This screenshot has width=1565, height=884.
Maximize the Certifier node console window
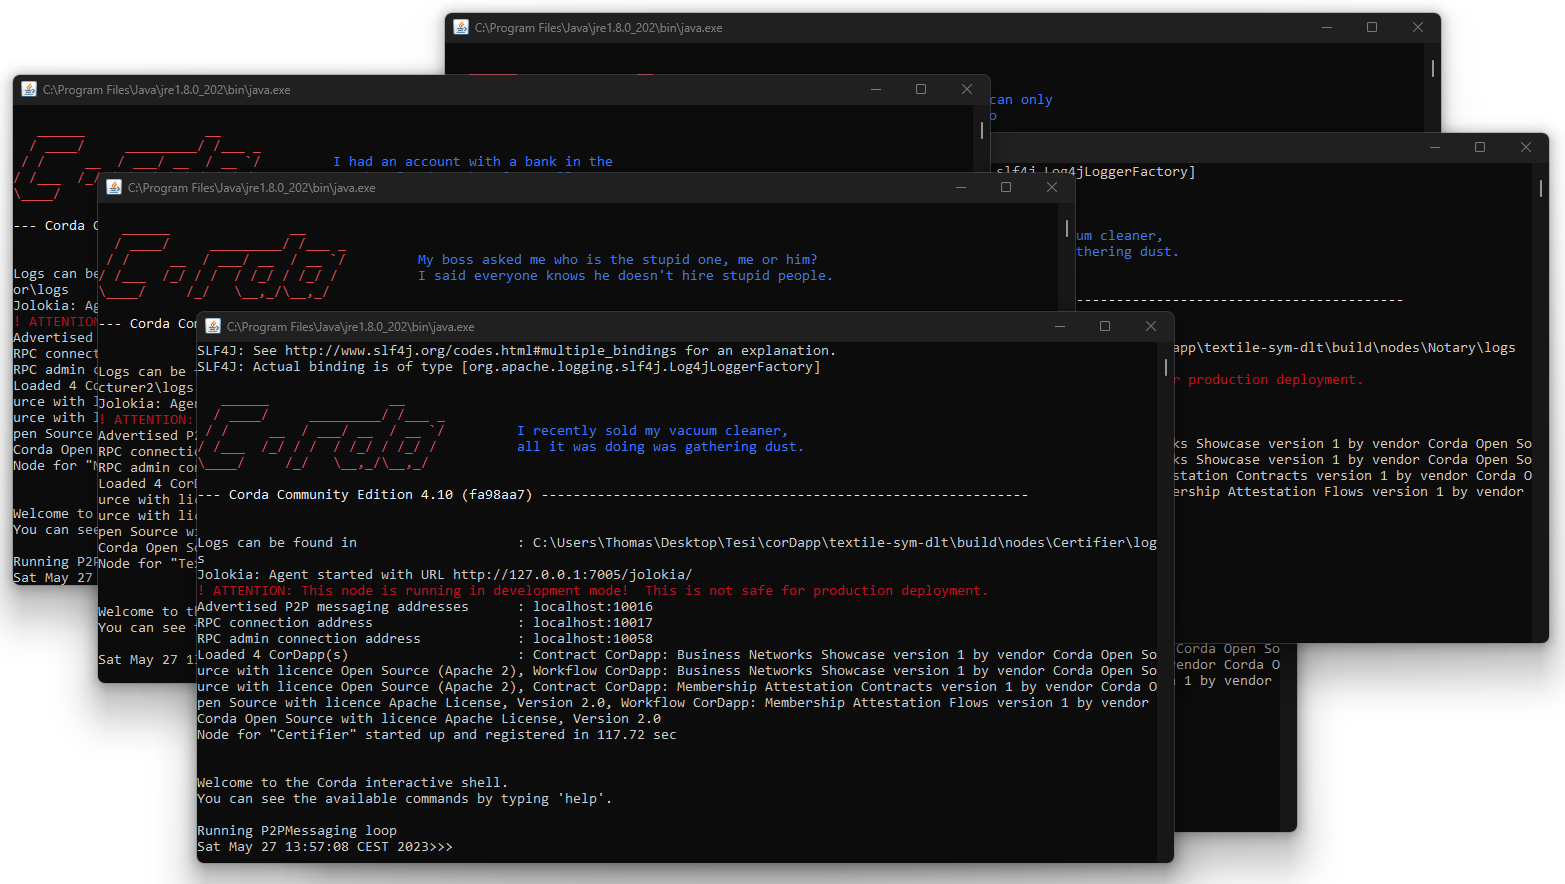[x=1105, y=326]
